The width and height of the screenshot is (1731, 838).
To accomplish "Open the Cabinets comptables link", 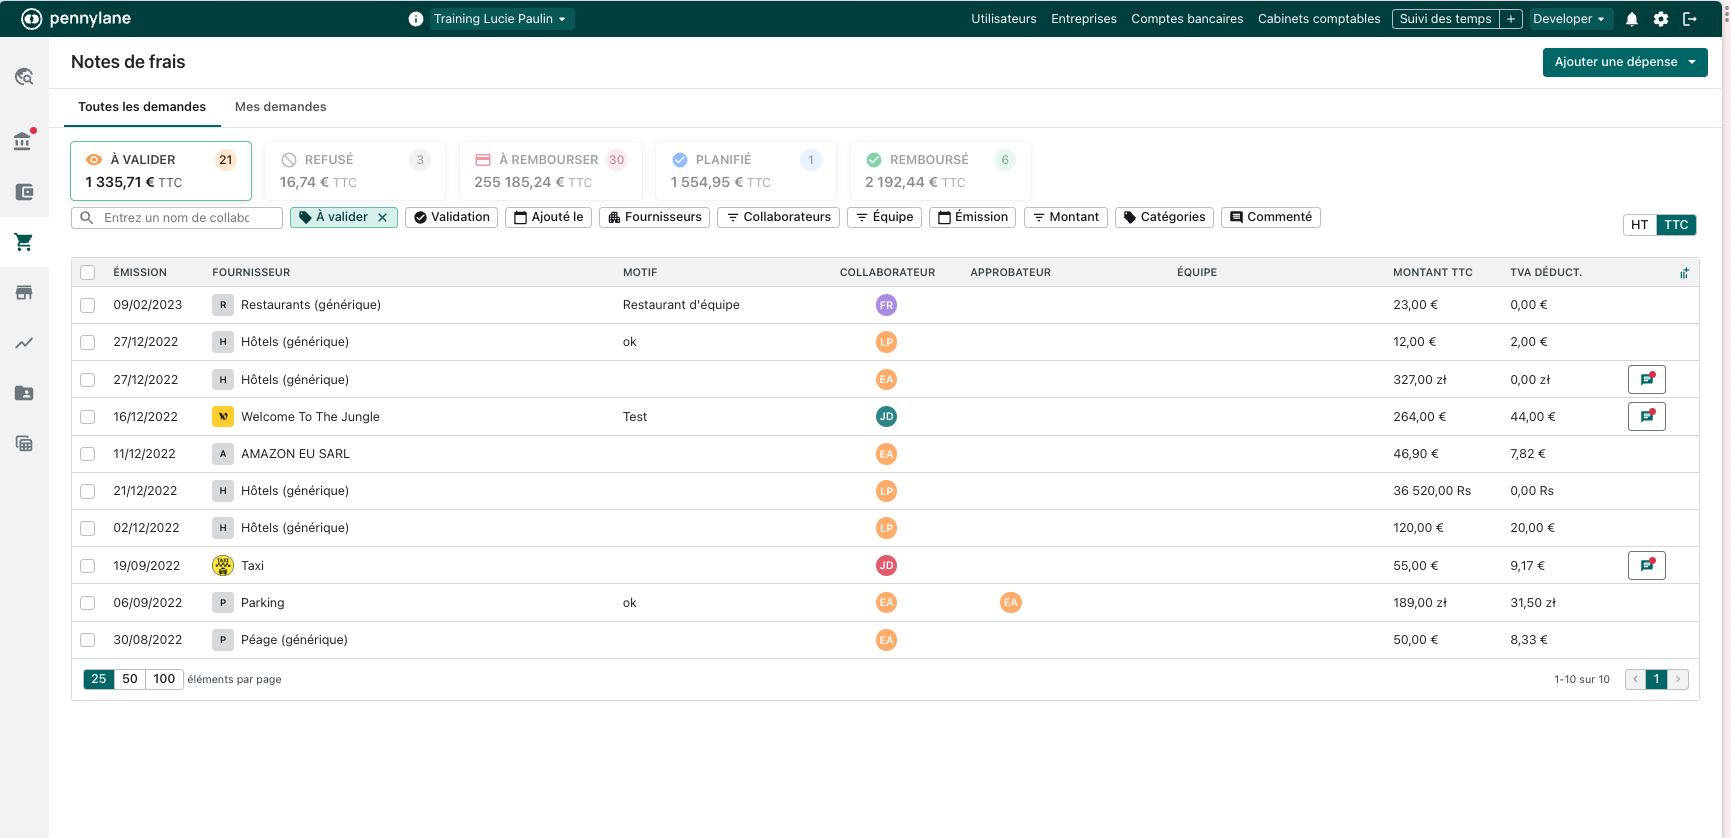I will pyautogui.click(x=1319, y=19).
